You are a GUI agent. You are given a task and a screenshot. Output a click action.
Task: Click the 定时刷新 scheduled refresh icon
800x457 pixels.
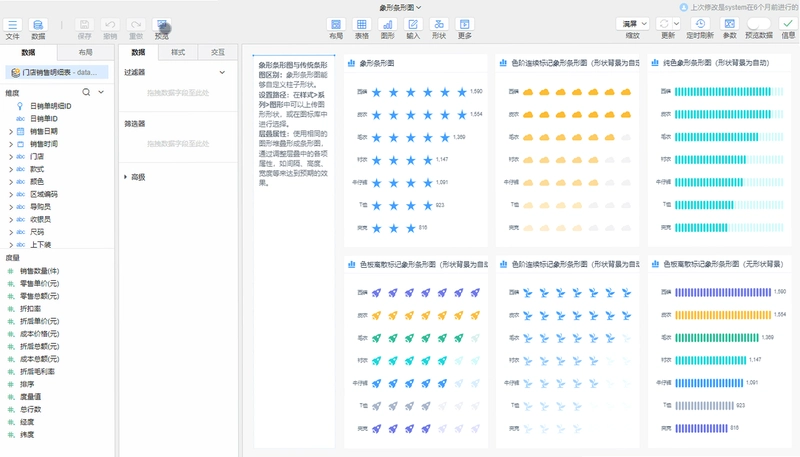[x=700, y=24]
